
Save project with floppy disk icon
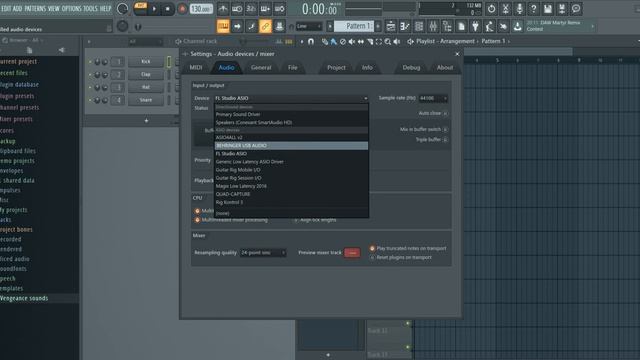pyautogui.click(x=548, y=9)
